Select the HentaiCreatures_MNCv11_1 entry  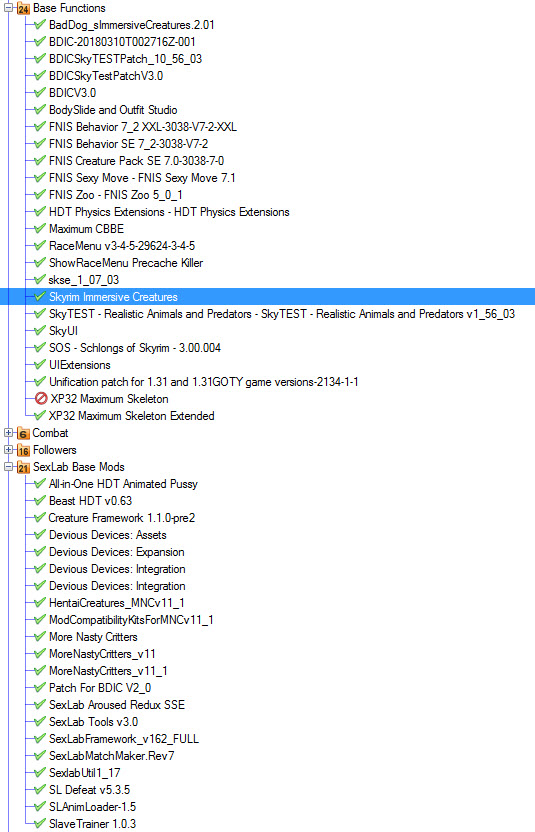[117, 603]
